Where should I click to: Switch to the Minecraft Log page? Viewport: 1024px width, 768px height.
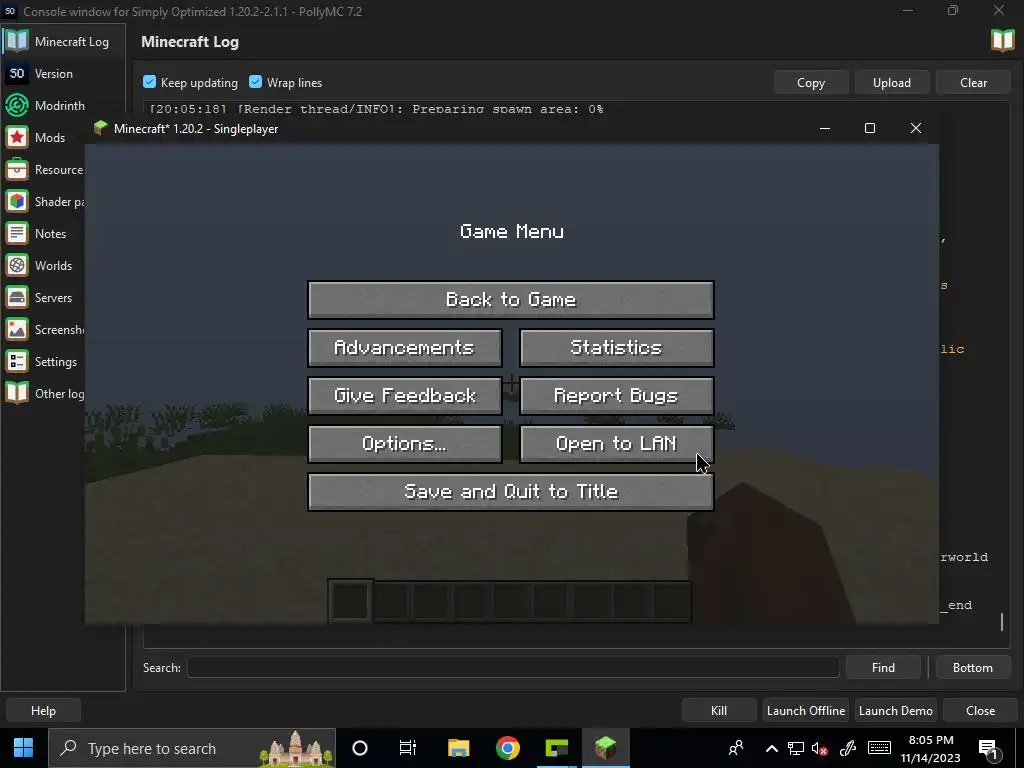pyautogui.click(x=63, y=41)
